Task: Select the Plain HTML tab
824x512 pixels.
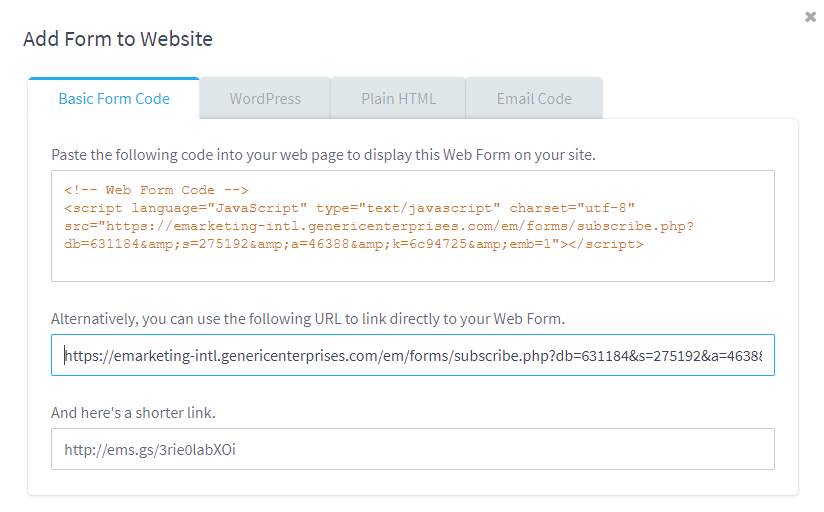Action: pos(398,98)
